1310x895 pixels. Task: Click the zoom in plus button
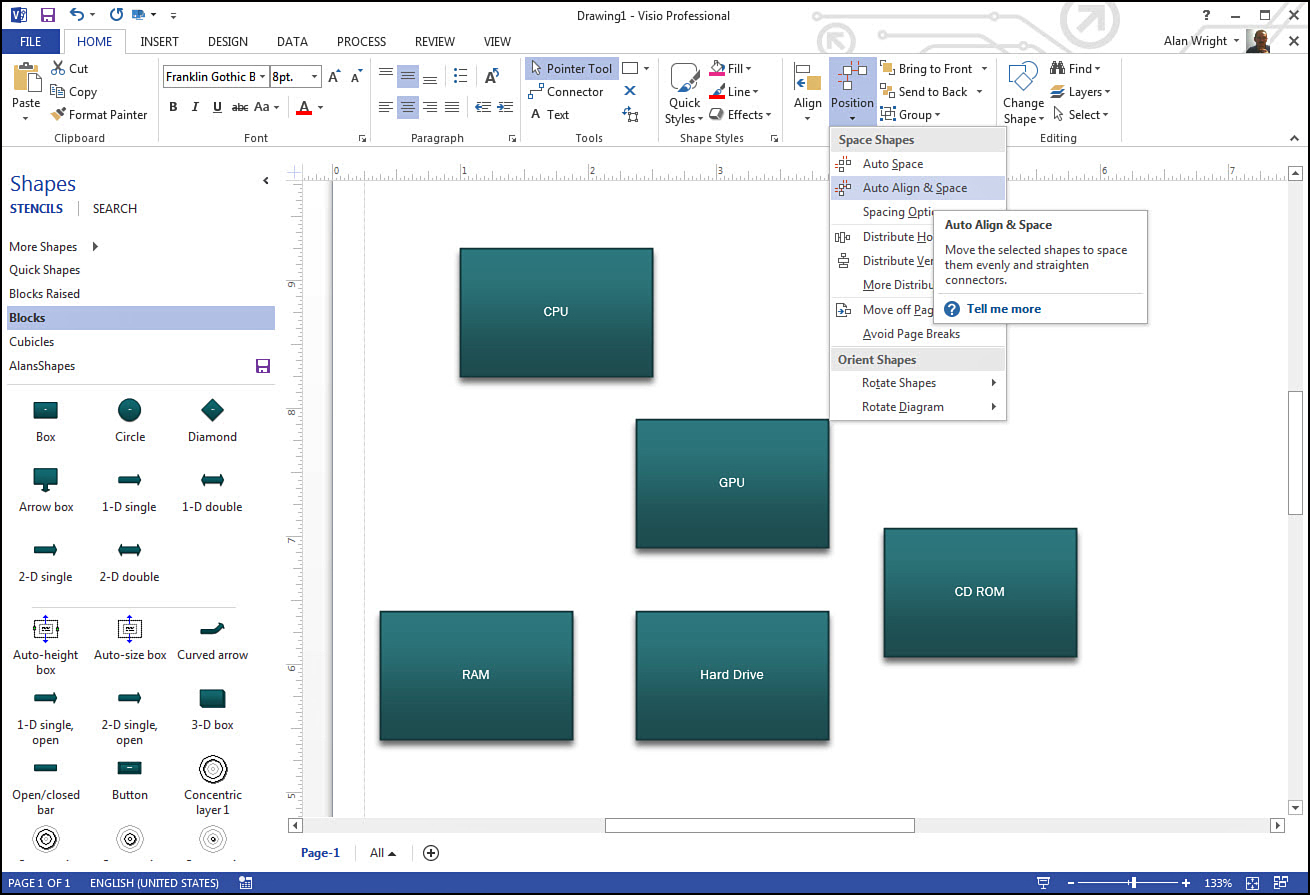(x=1186, y=883)
